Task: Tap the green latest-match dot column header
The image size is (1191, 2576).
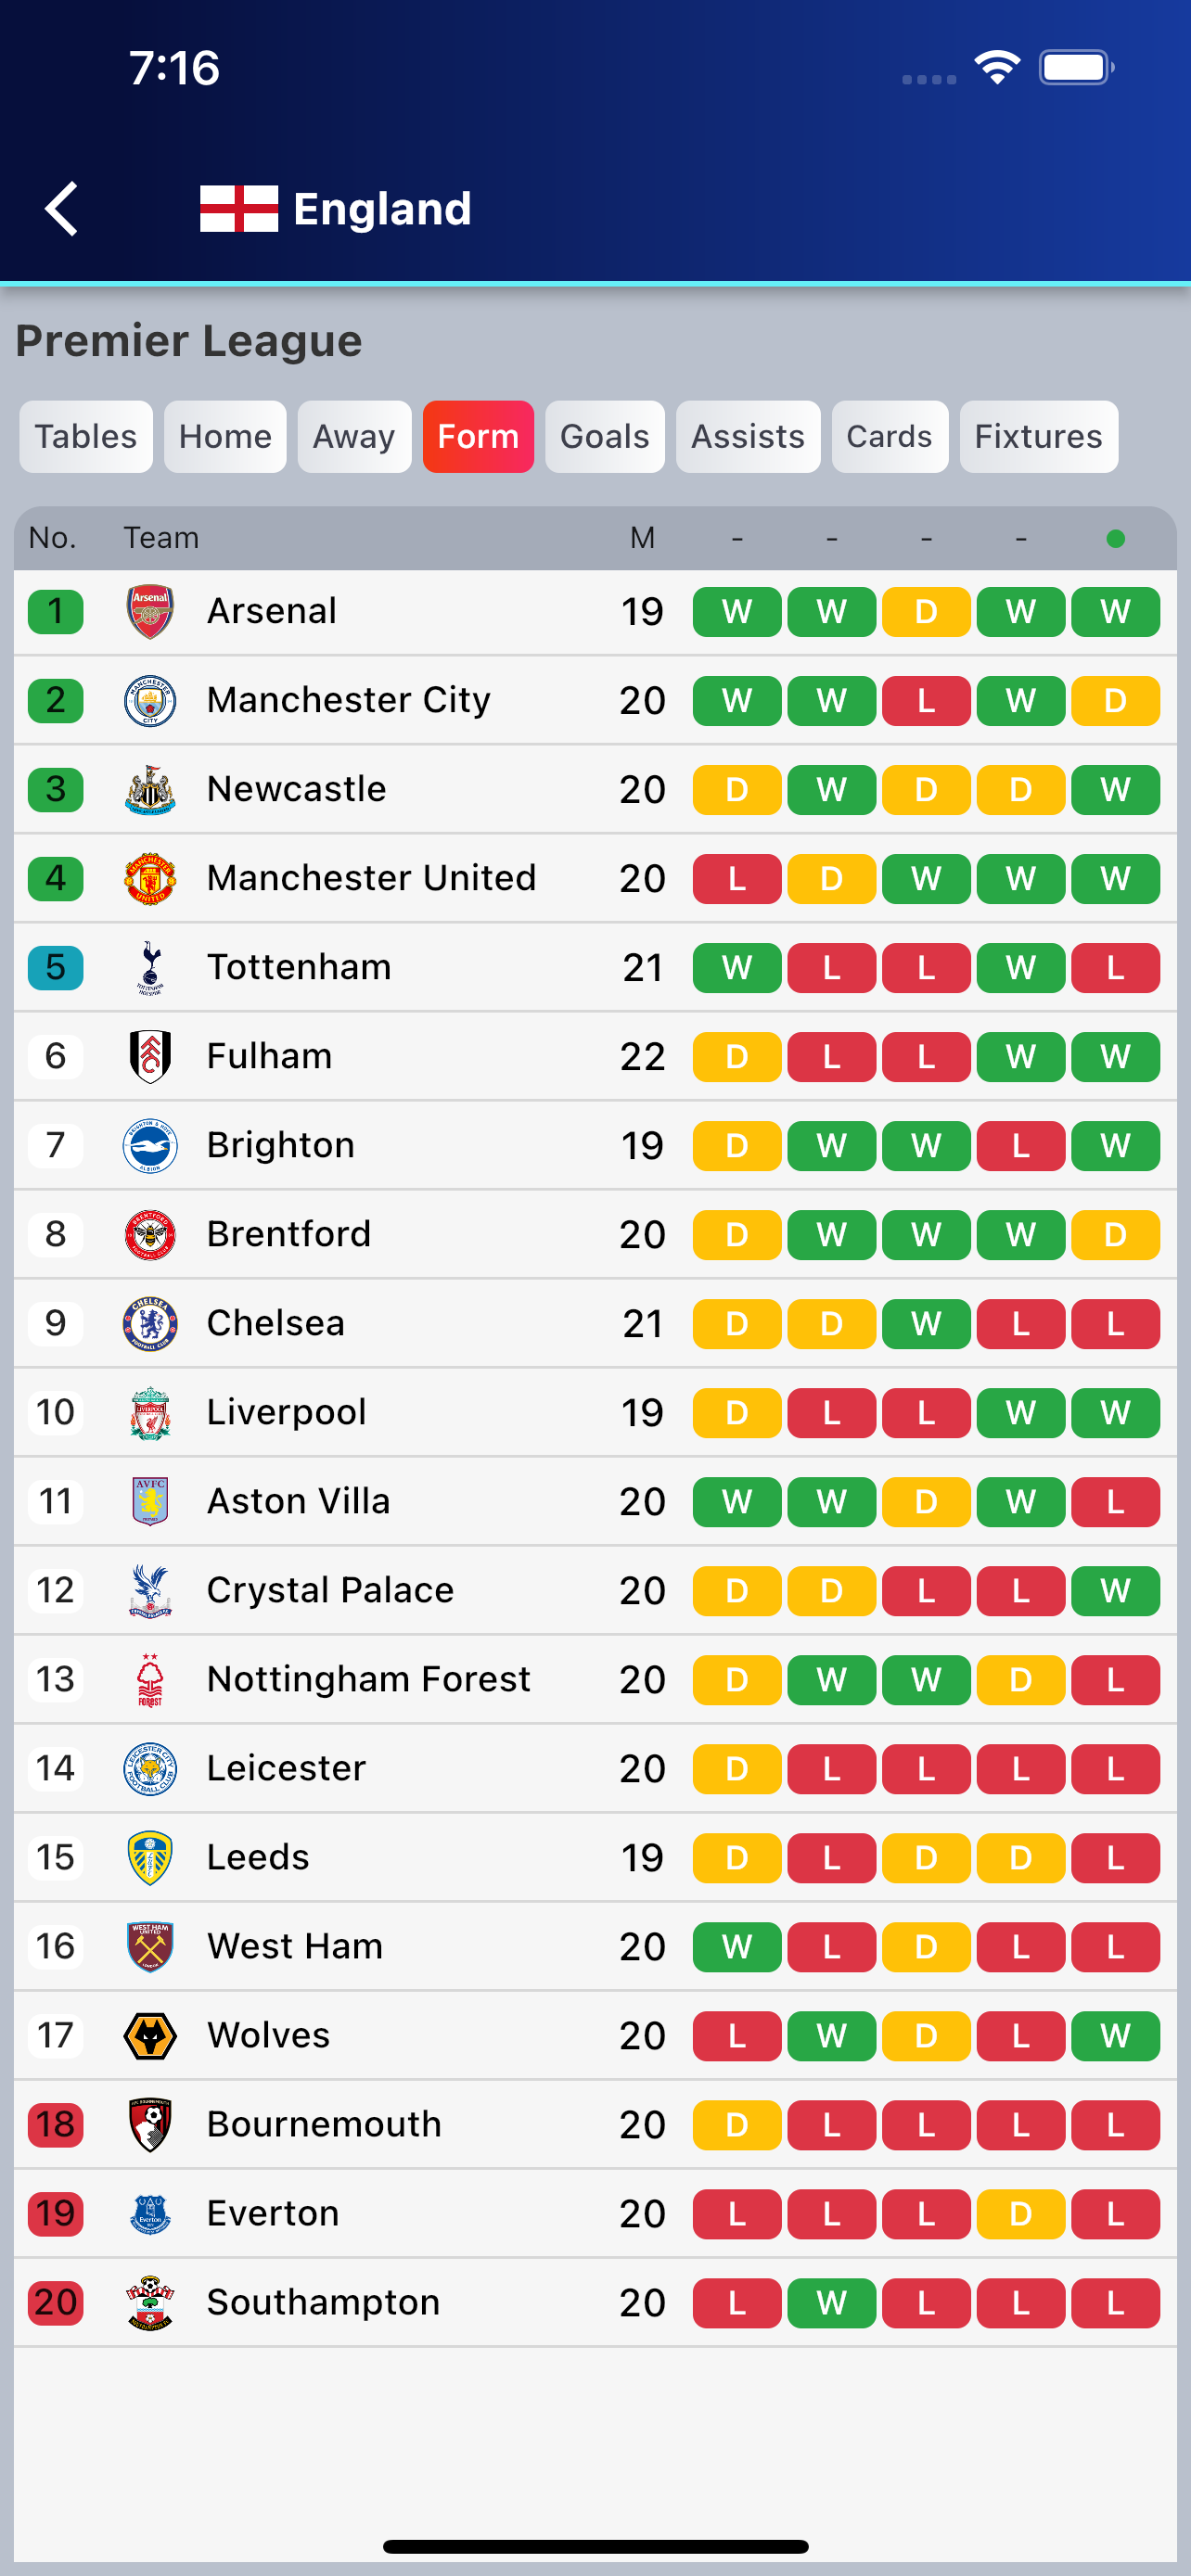Action: pyautogui.click(x=1115, y=539)
